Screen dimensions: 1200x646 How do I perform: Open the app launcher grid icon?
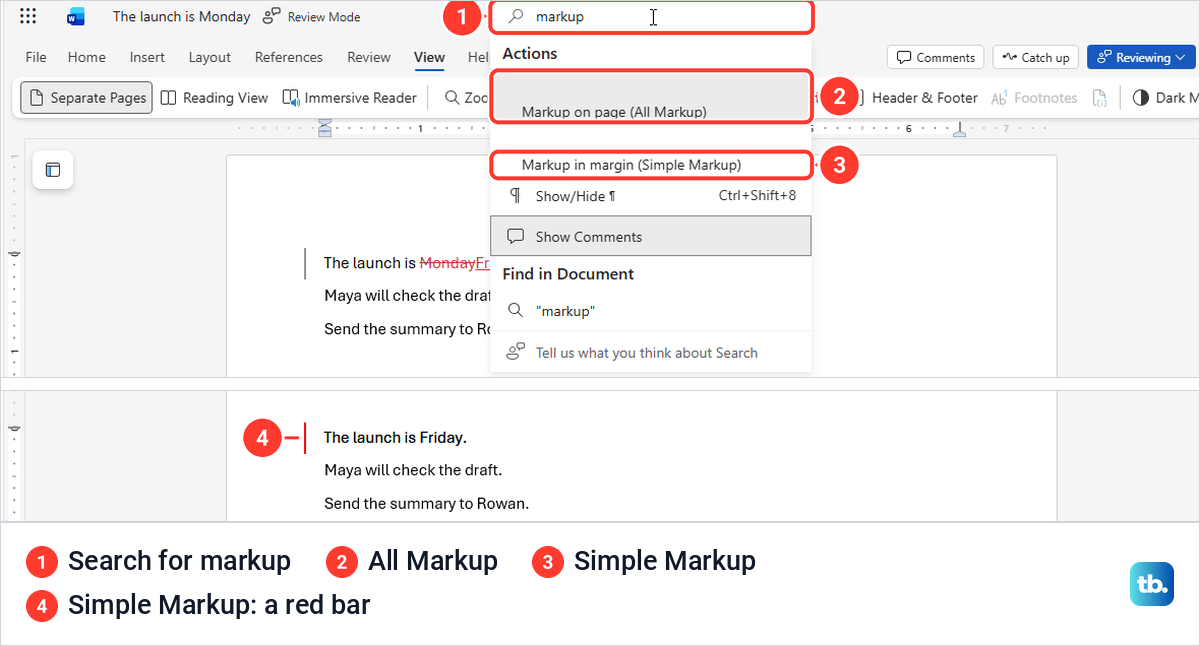[28, 17]
